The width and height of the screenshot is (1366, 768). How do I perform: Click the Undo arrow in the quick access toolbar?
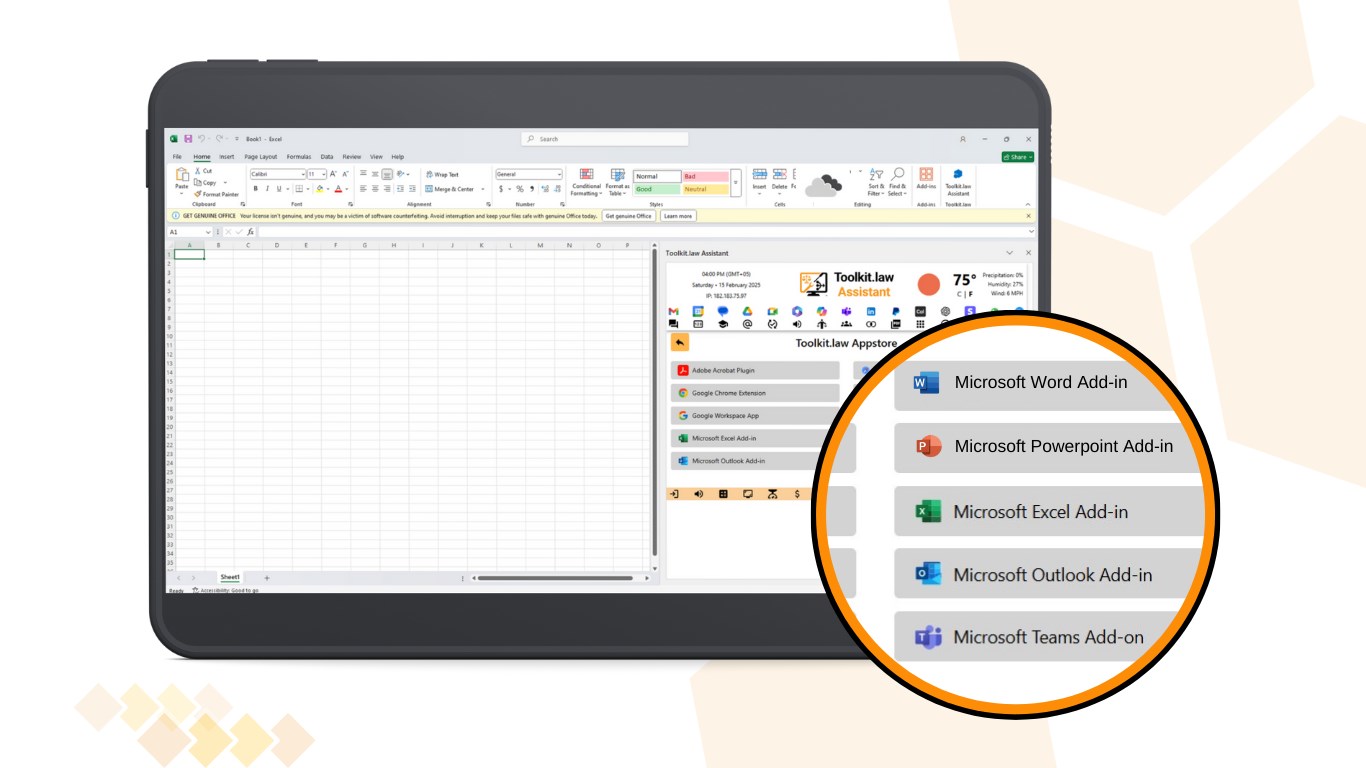(201, 139)
